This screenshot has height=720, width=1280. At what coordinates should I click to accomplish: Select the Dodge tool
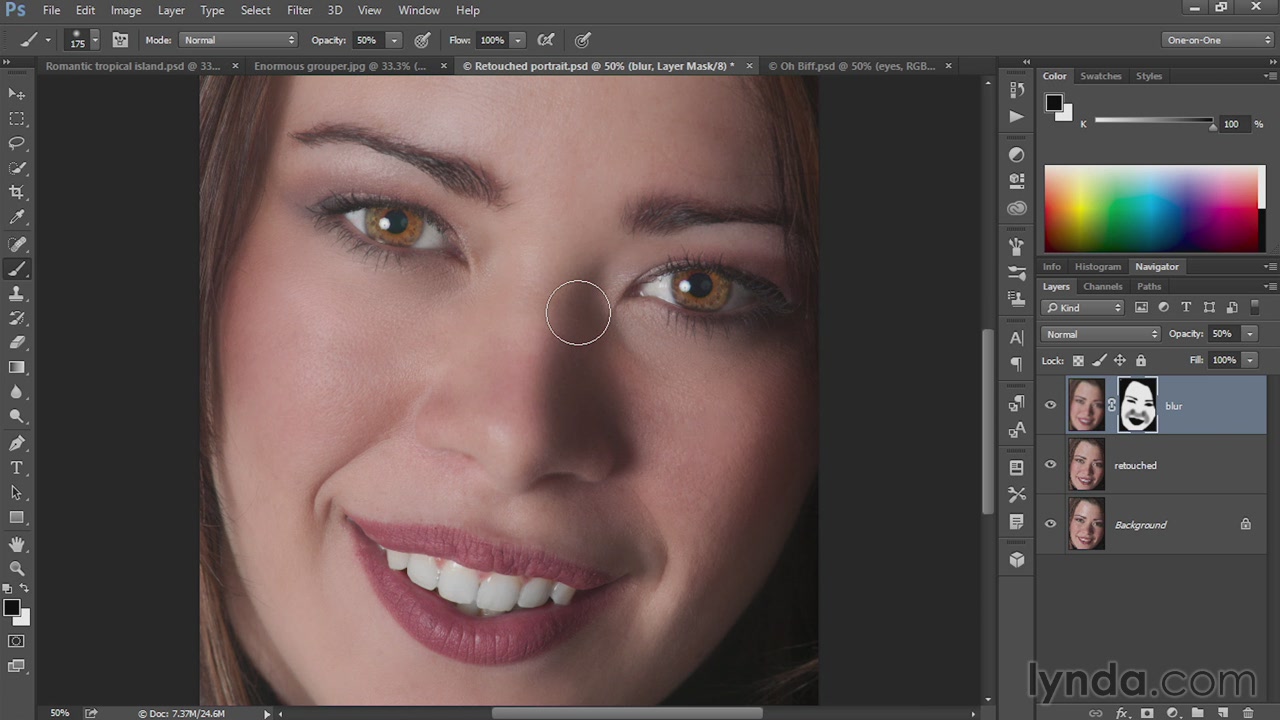[x=17, y=417]
